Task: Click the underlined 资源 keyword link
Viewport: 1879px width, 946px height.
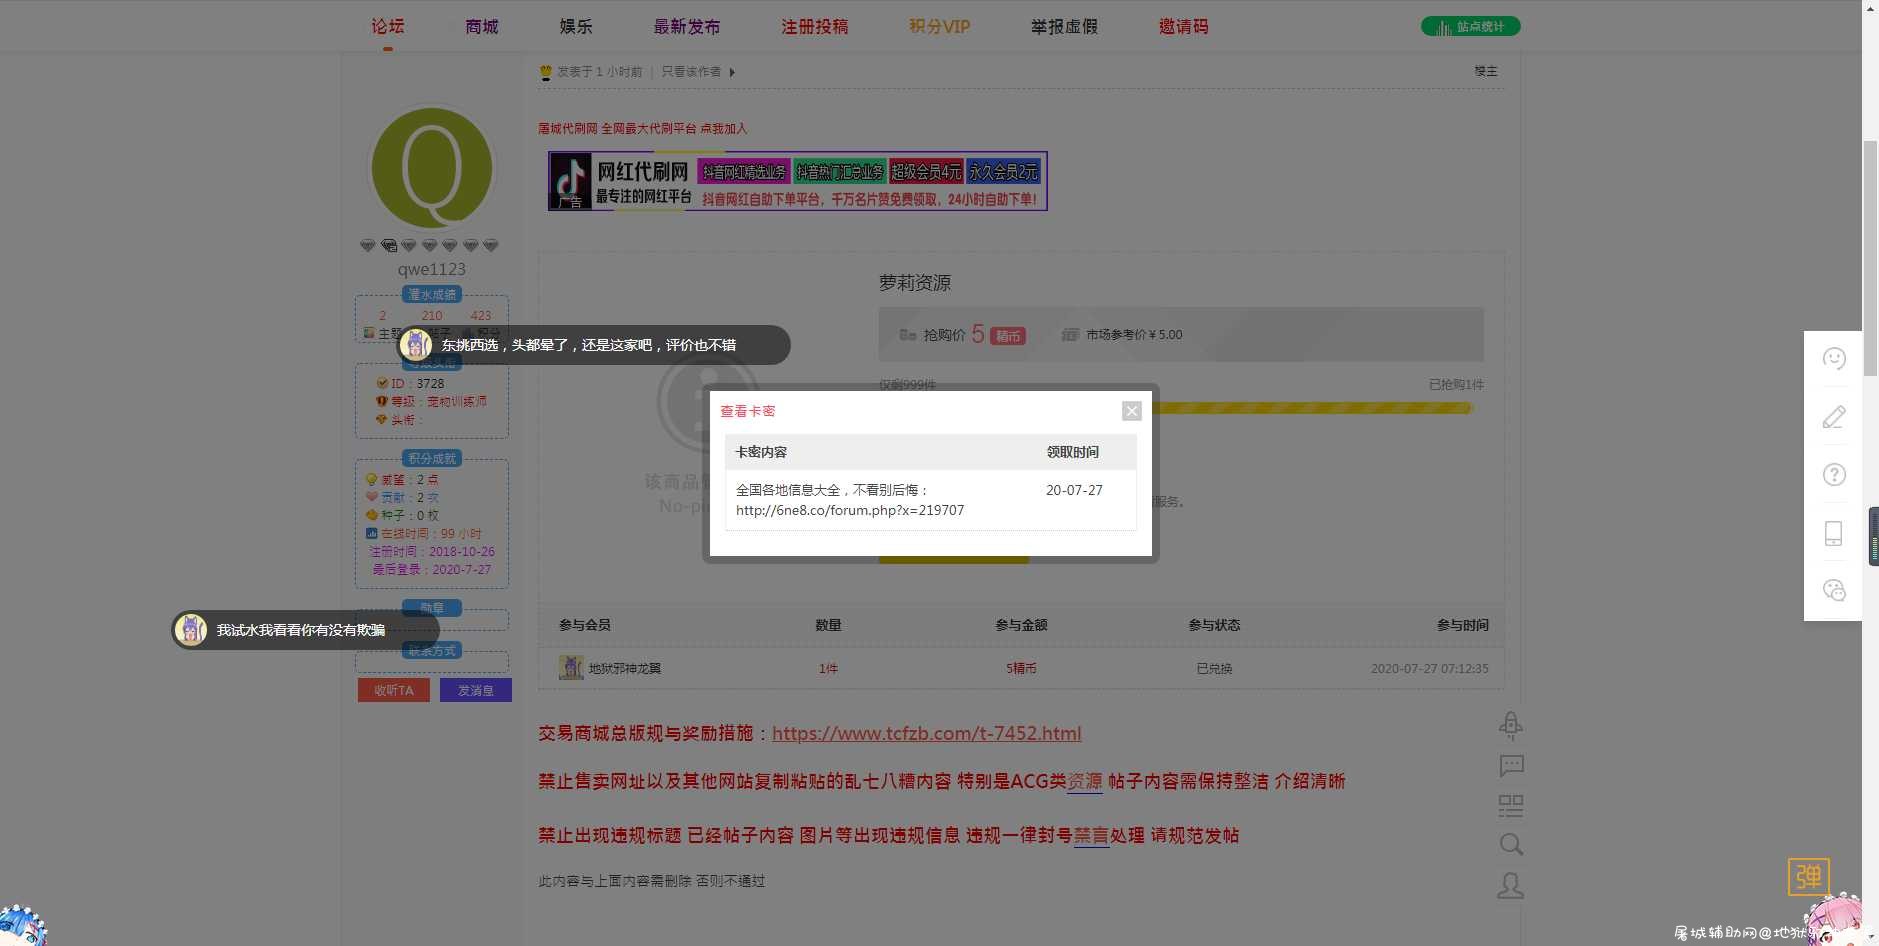Action: pyautogui.click(x=1084, y=781)
